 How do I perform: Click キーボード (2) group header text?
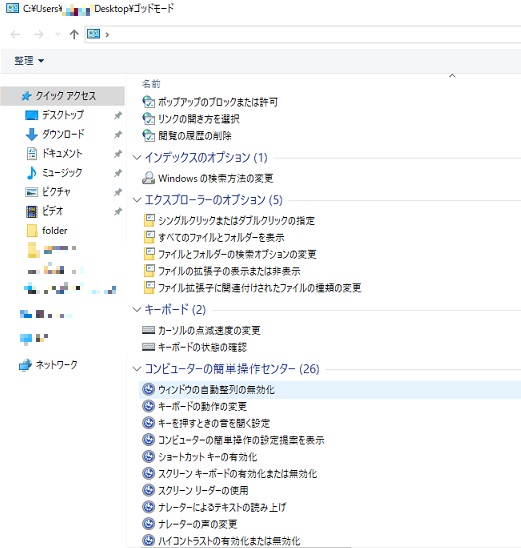click(x=175, y=310)
